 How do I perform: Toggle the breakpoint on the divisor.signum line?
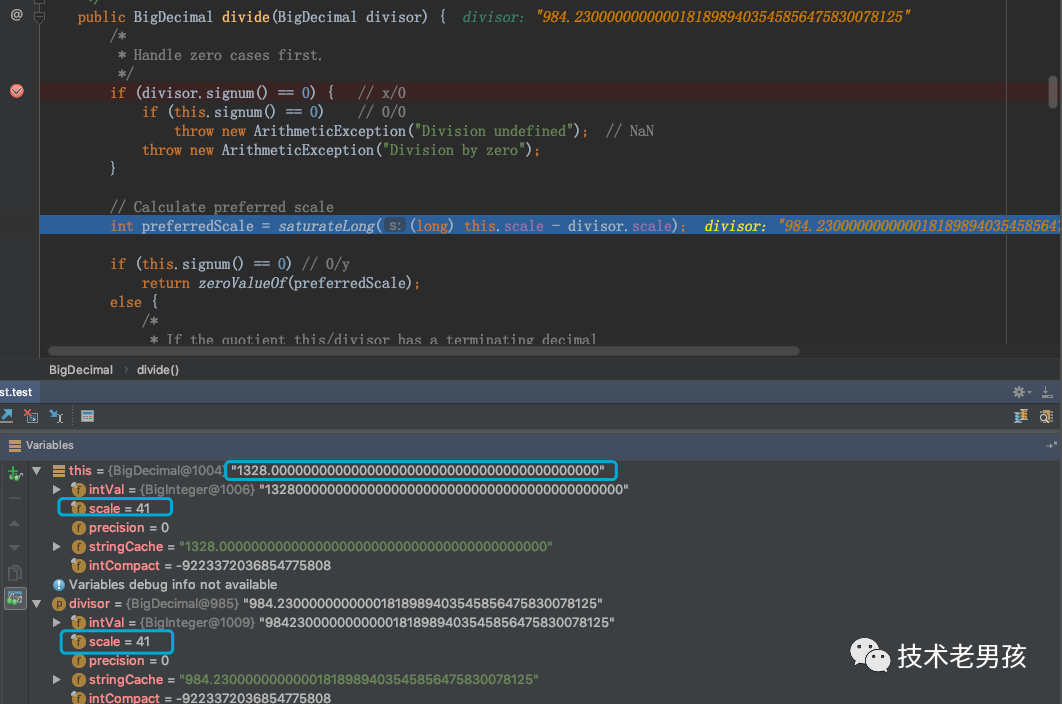tap(16, 91)
